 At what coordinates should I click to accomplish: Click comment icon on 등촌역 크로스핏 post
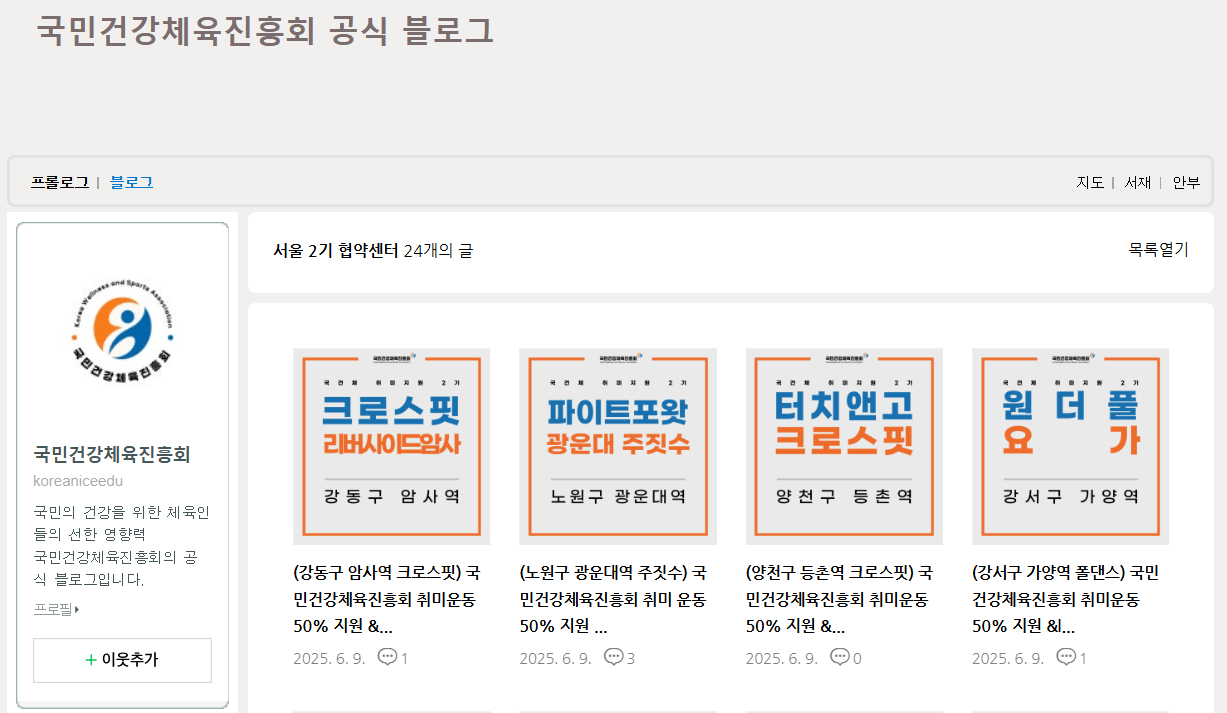click(x=840, y=657)
